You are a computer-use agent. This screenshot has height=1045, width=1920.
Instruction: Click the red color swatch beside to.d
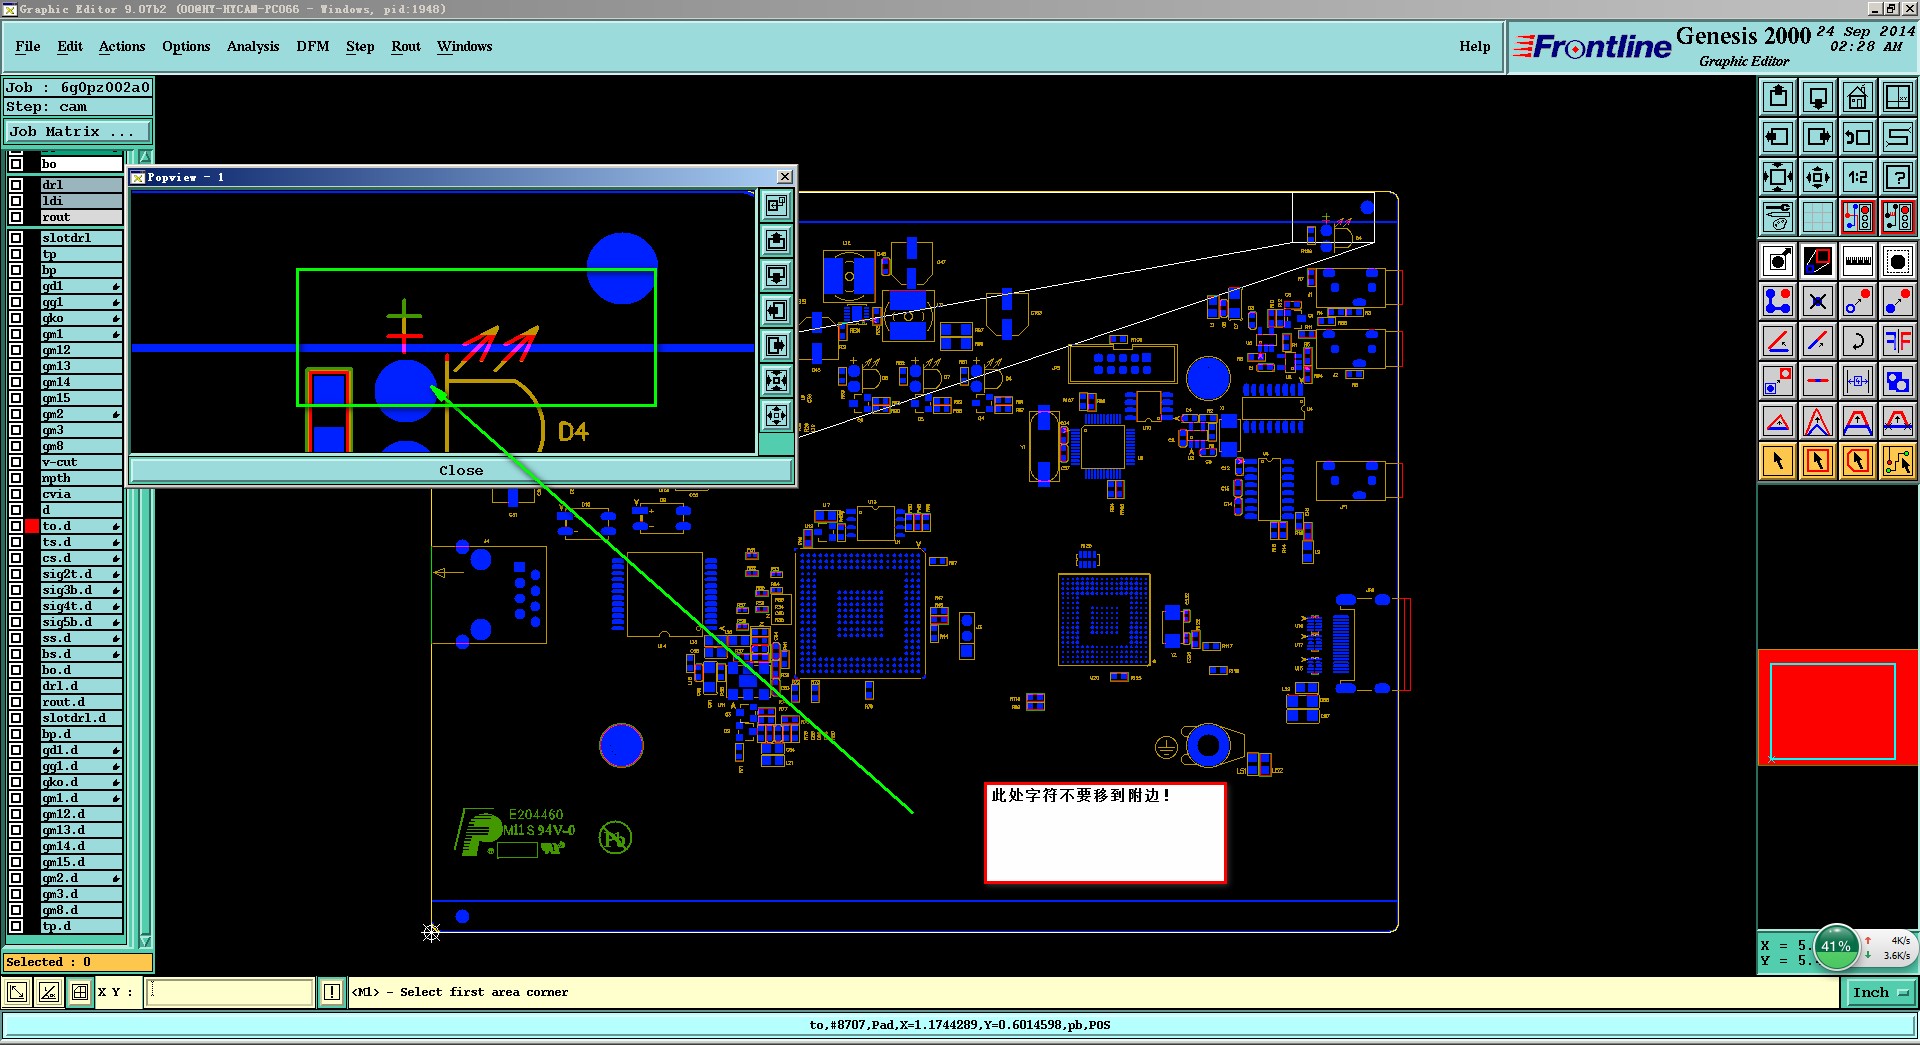click(32, 526)
